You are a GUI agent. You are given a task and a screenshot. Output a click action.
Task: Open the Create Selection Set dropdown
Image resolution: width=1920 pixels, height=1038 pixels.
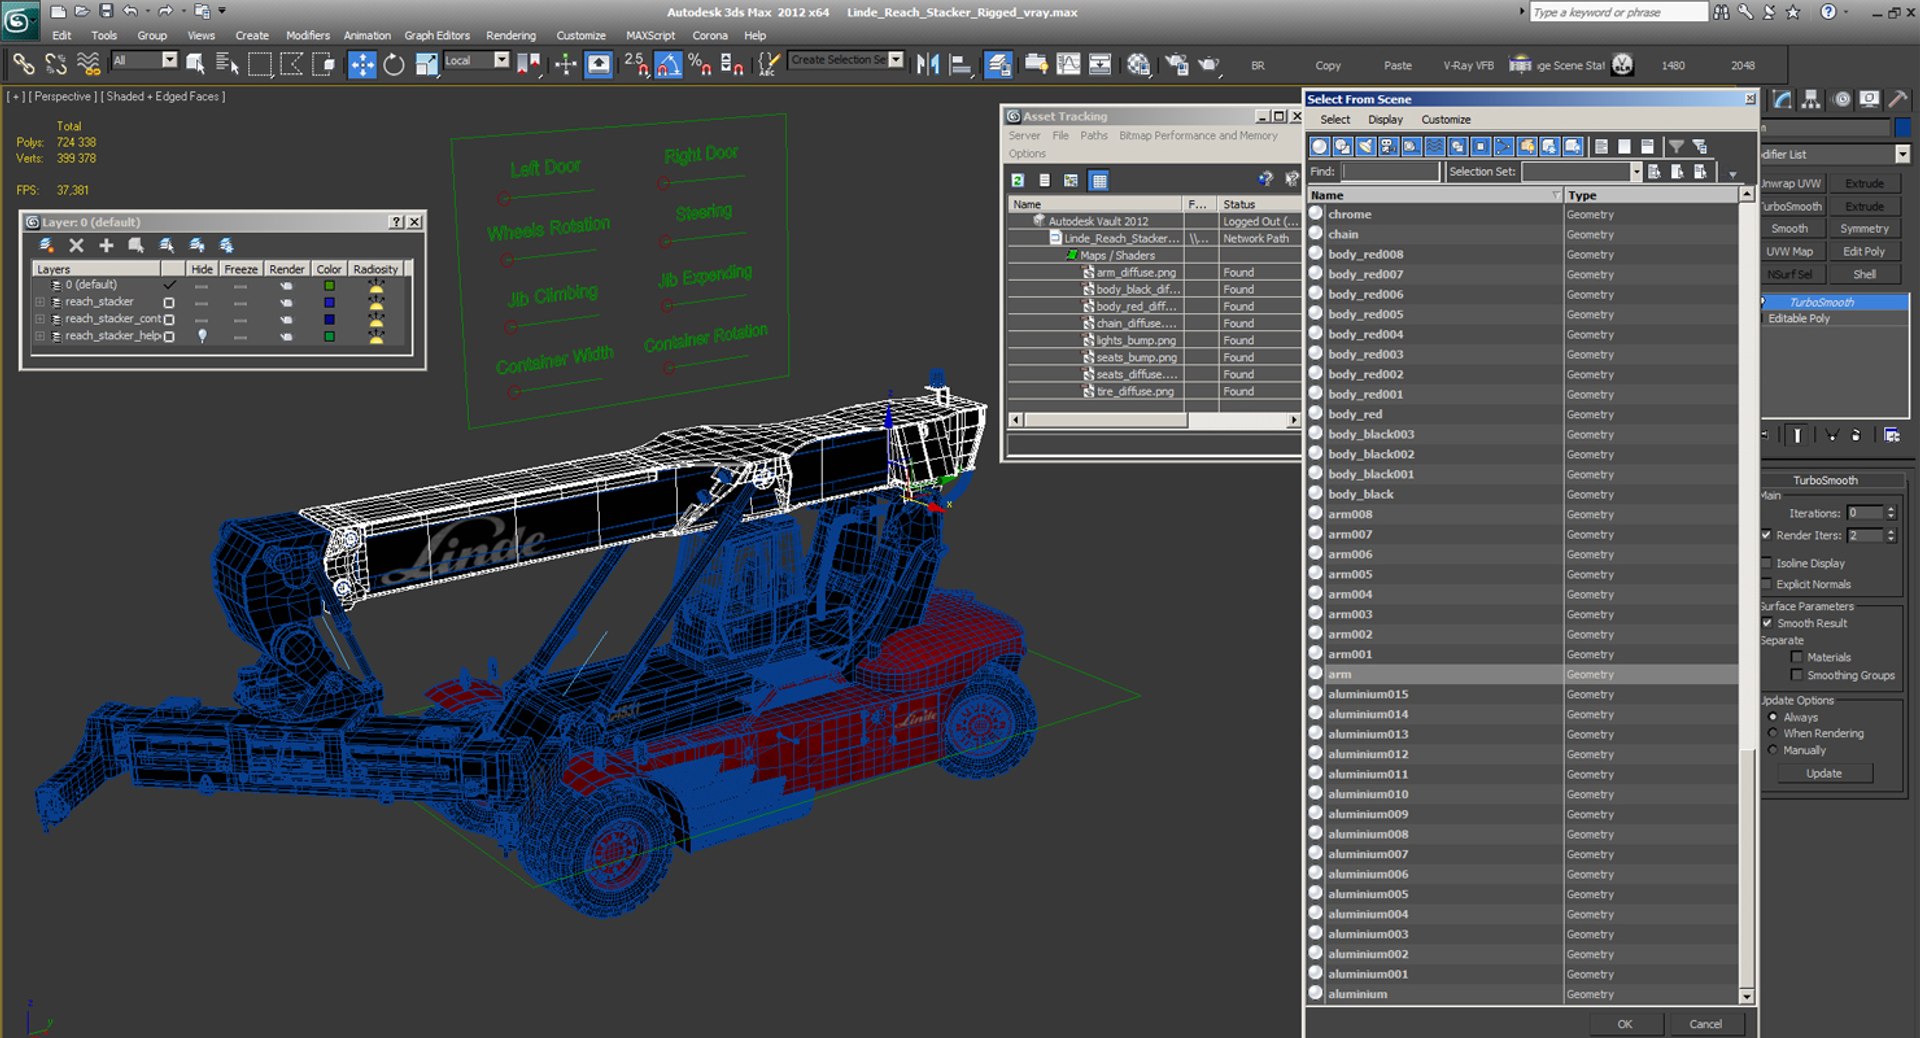pyautogui.click(x=896, y=60)
